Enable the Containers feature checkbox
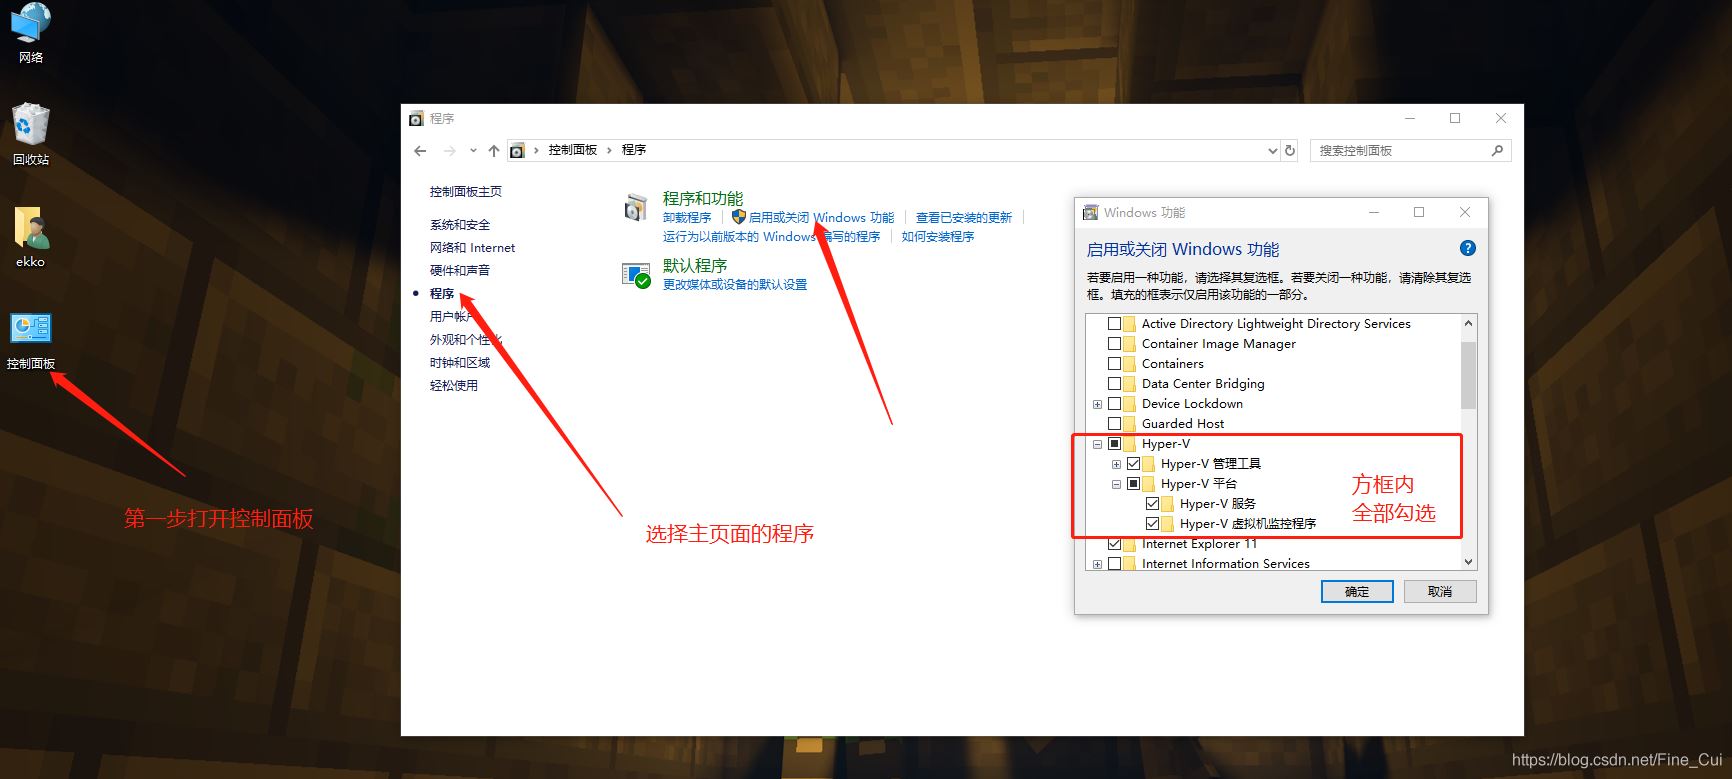The image size is (1732, 779). pyautogui.click(x=1114, y=364)
